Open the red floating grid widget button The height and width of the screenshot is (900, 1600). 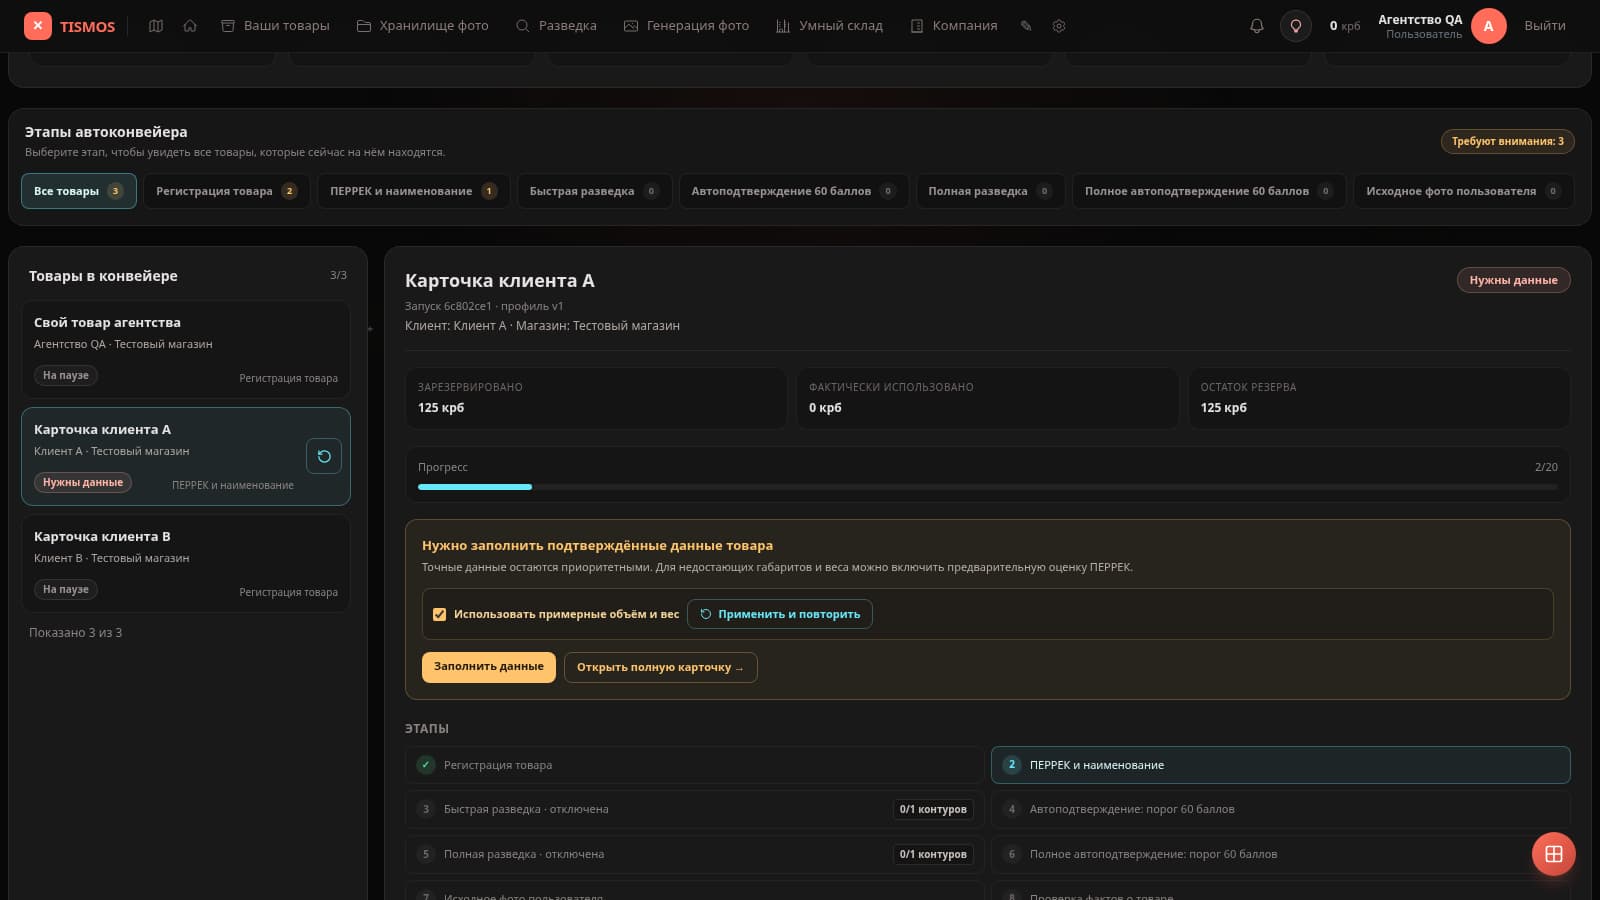(x=1554, y=854)
